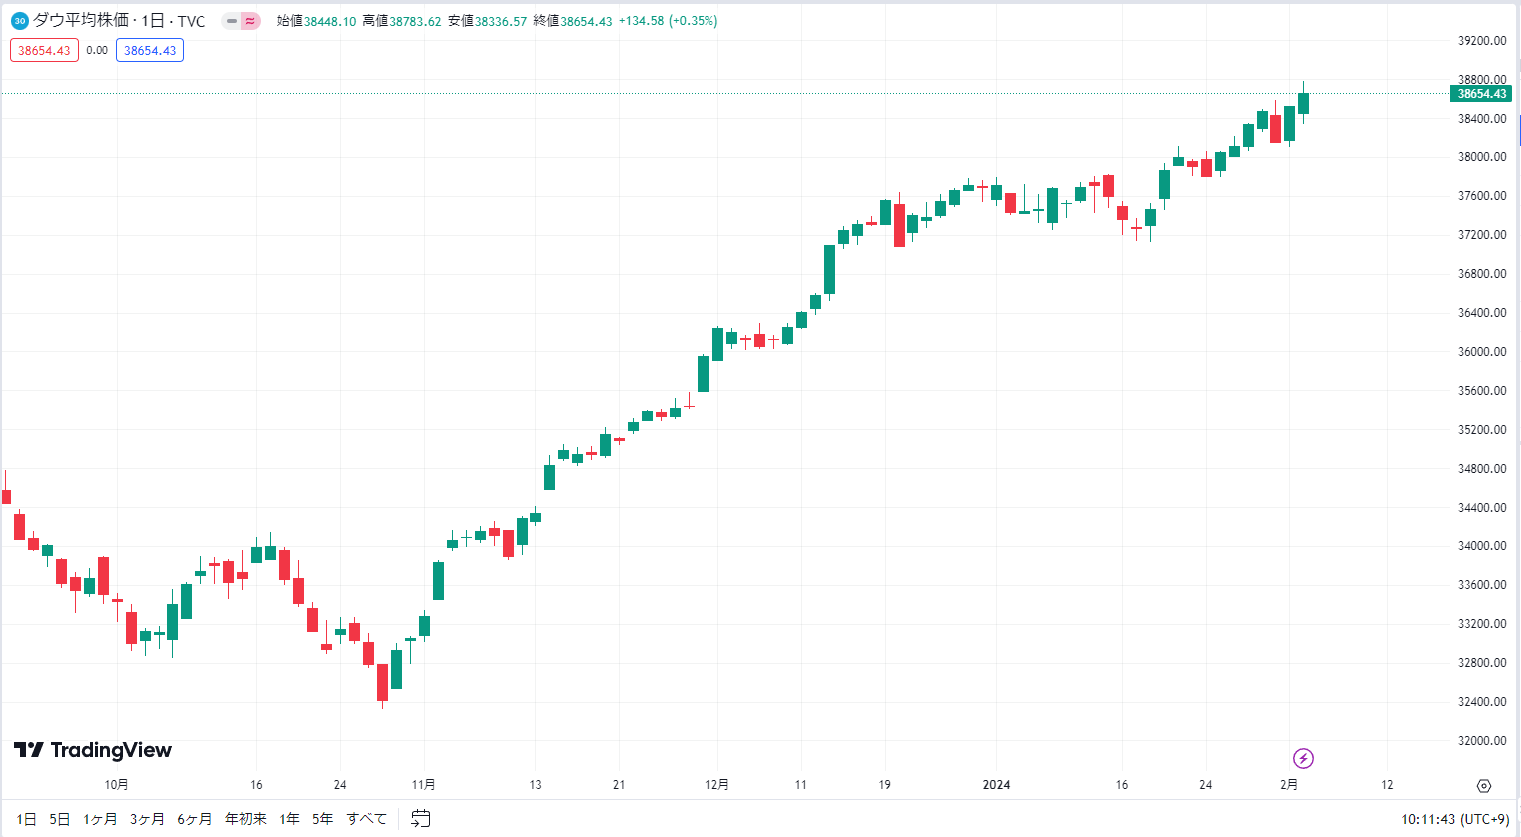Click the TradingView logo
This screenshot has width=1521, height=837.
pyautogui.click(x=93, y=750)
